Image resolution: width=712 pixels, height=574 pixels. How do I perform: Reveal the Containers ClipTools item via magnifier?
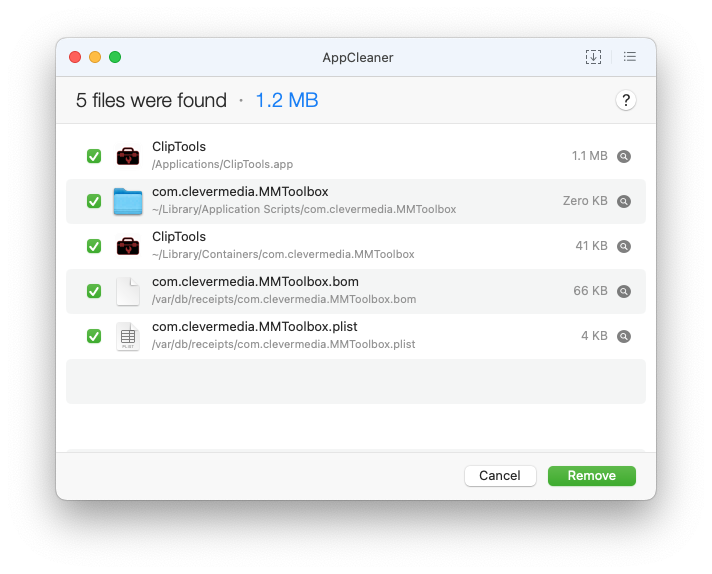coord(623,246)
